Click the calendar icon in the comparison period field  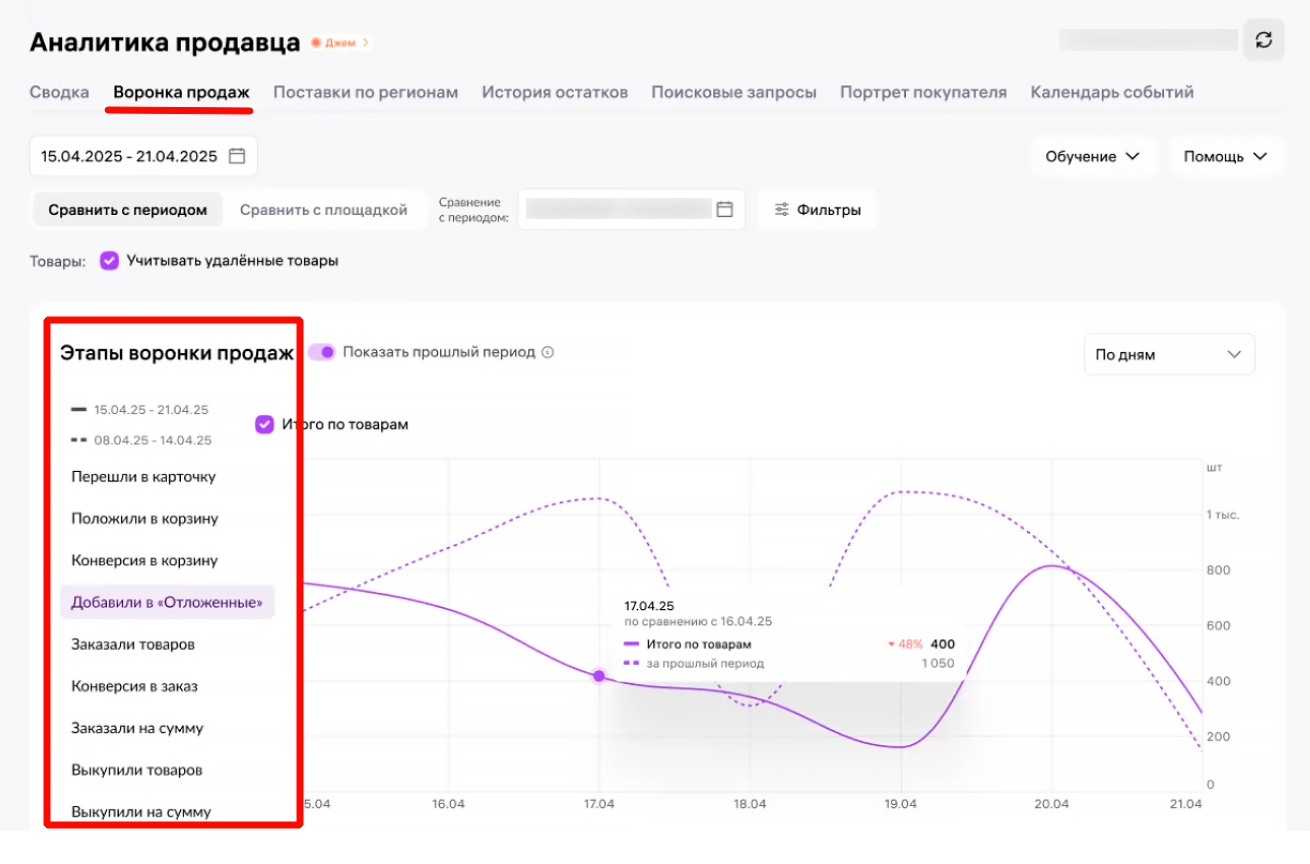point(727,209)
